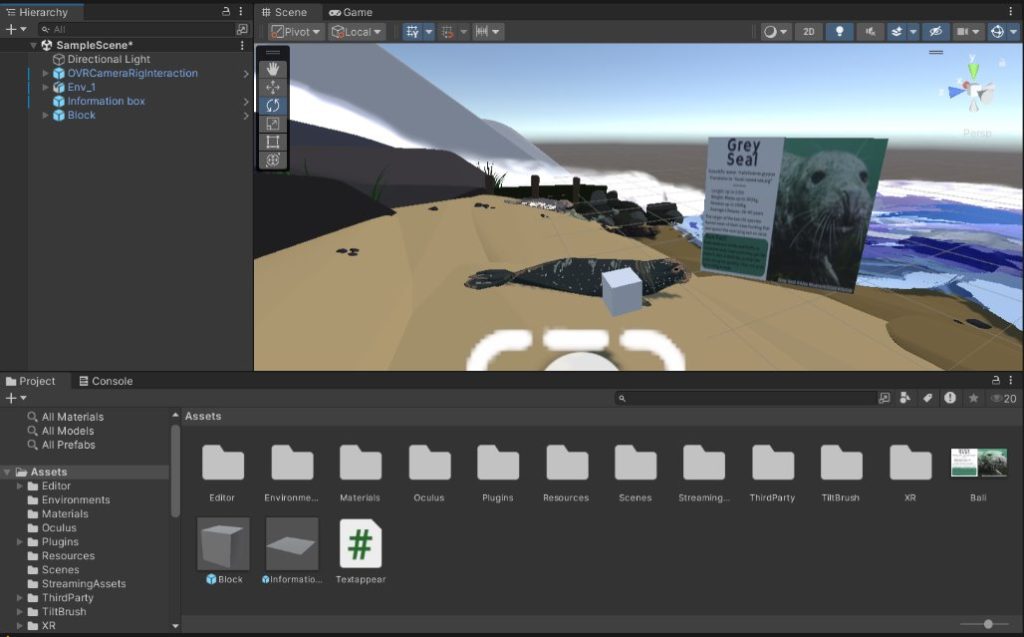The width and height of the screenshot is (1024, 637).
Task: Toggle scene lighting on or off
Action: pyautogui.click(x=839, y=32)
